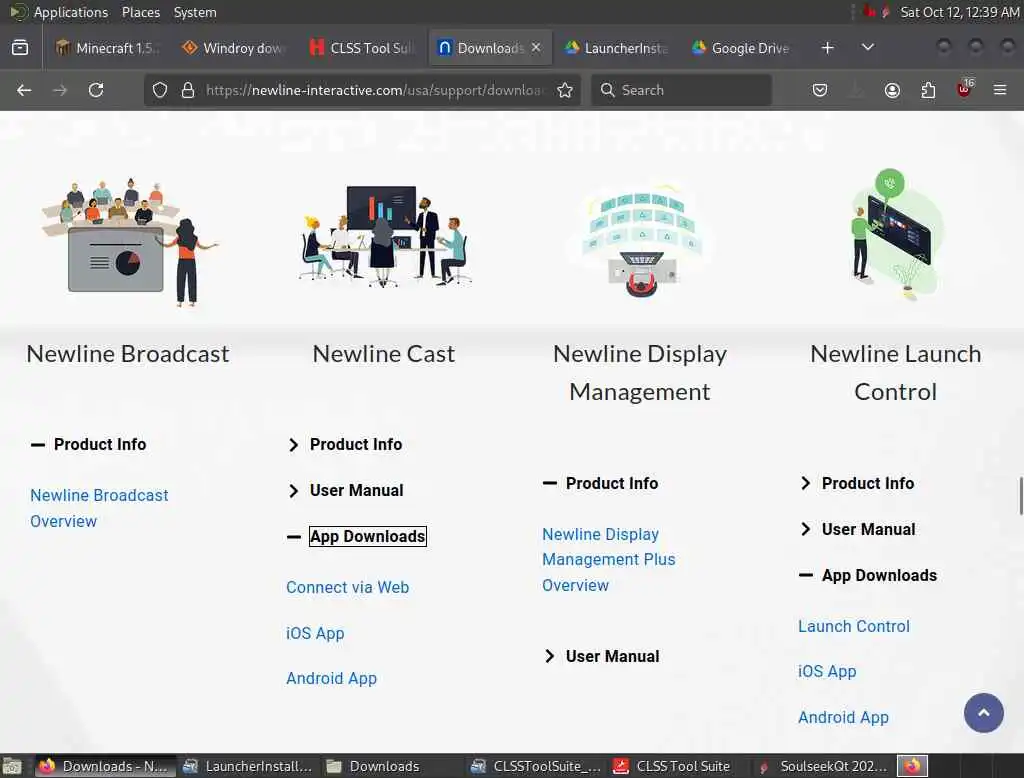Screen dimensions: 1024x778
Task: Open the System menu
Action: click(195, 12)
